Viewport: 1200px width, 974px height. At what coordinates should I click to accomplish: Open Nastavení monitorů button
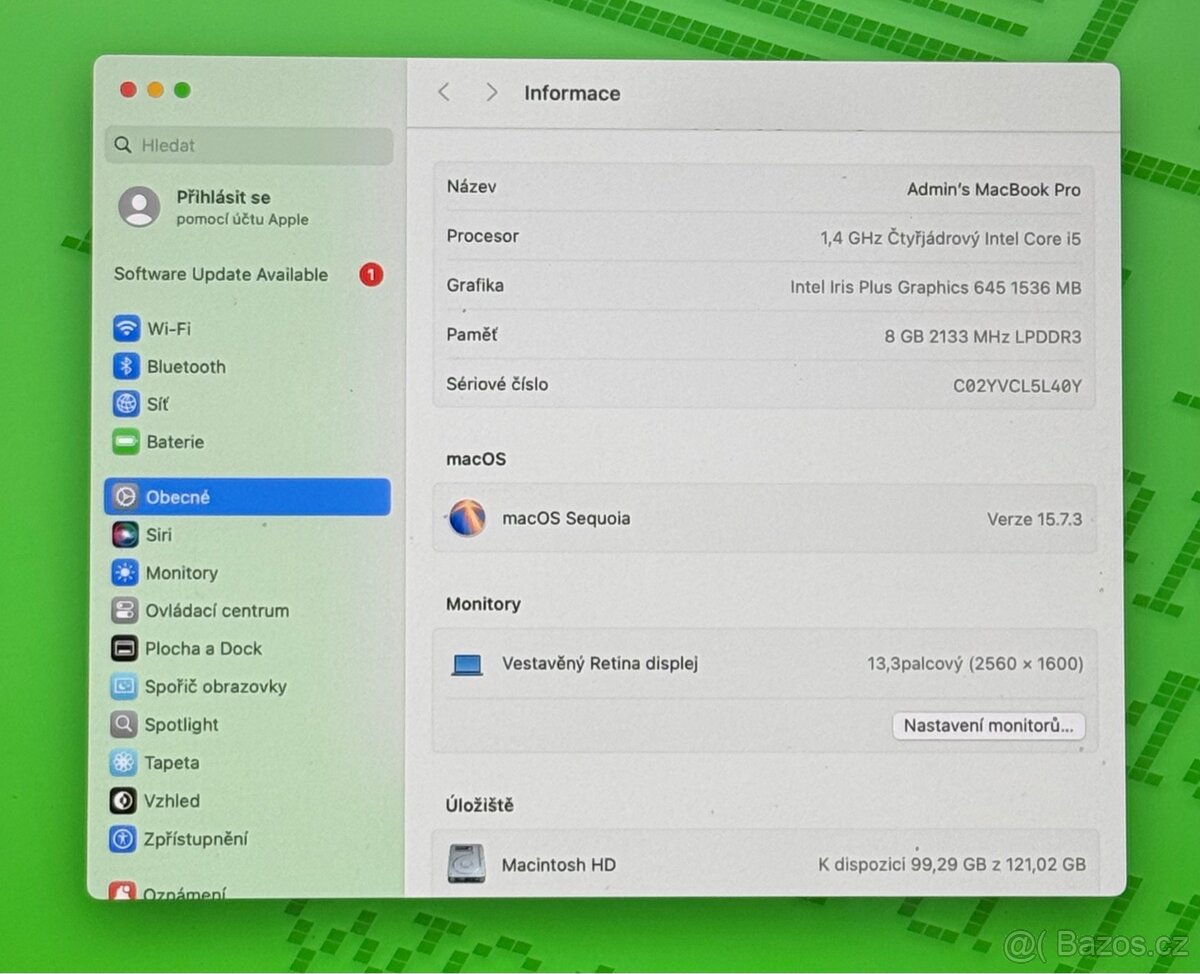tap(988, 726)
